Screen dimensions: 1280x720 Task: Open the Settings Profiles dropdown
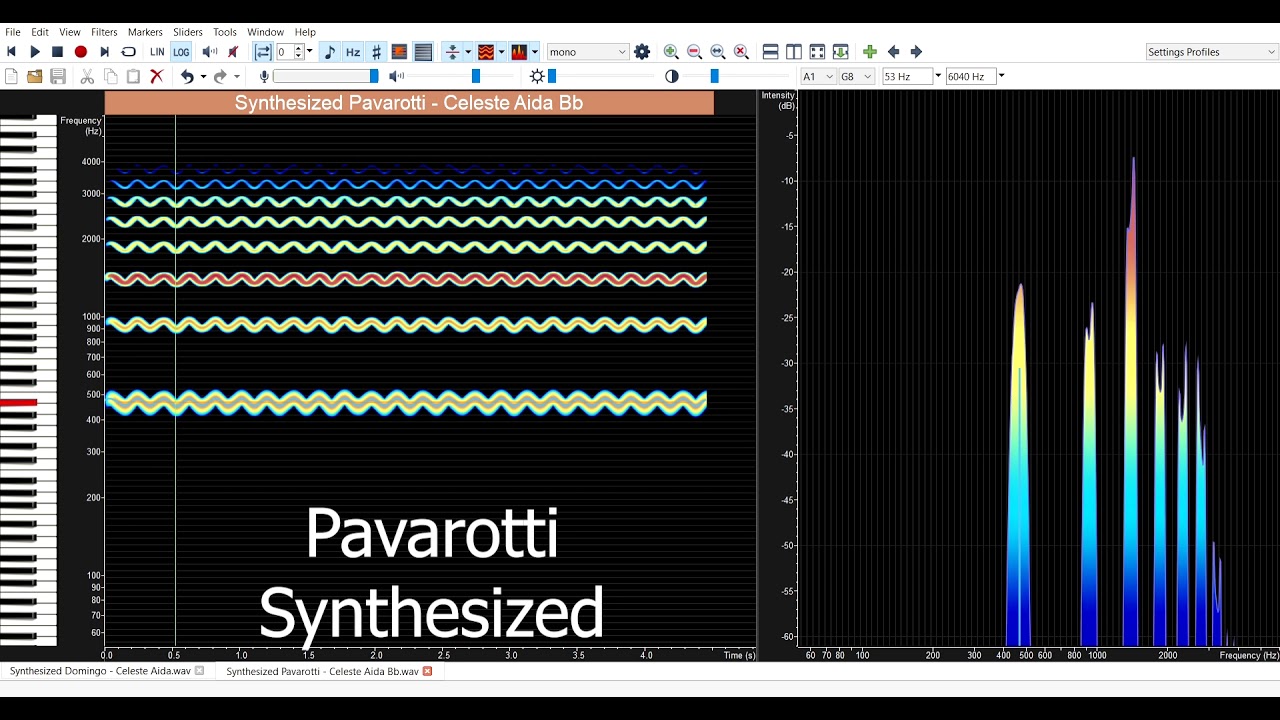pyautogui.click(x=1212, y=52)
